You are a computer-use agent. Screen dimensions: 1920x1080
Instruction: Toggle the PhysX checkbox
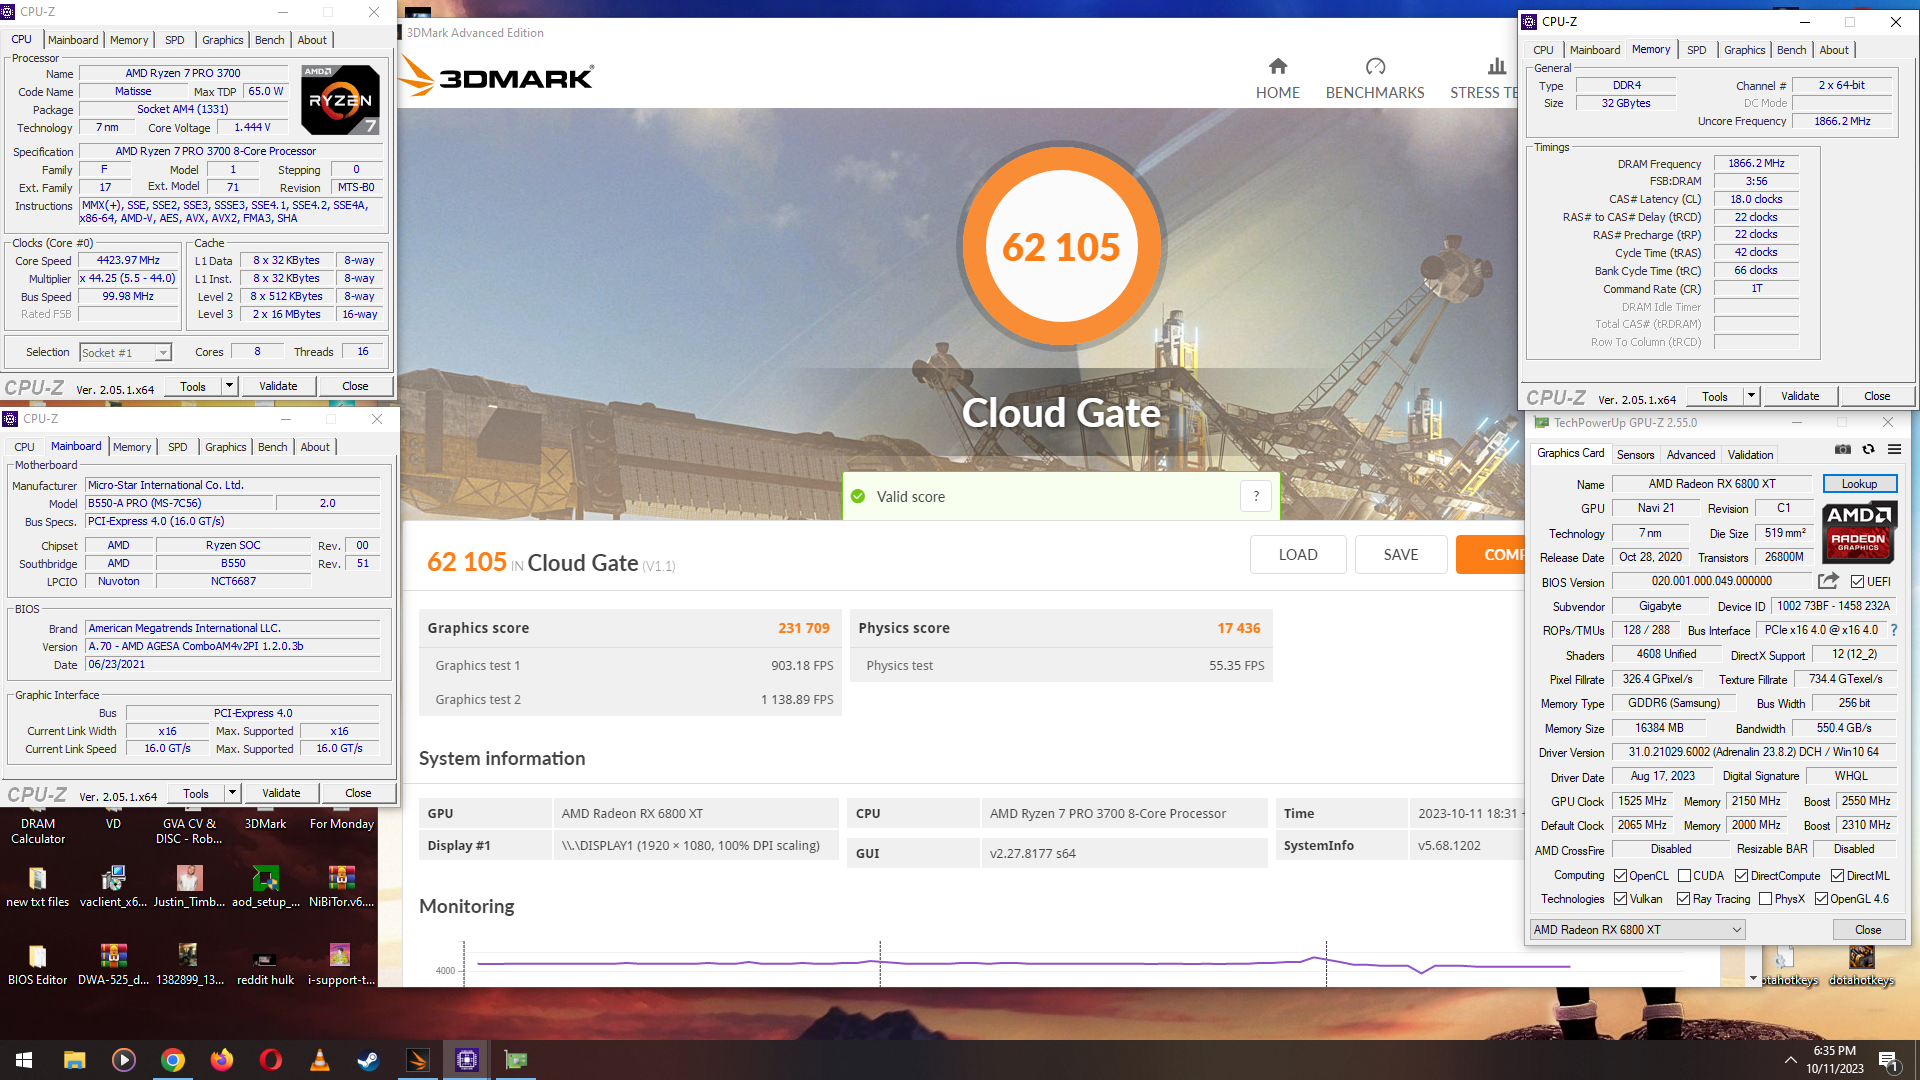(1765, 898)
